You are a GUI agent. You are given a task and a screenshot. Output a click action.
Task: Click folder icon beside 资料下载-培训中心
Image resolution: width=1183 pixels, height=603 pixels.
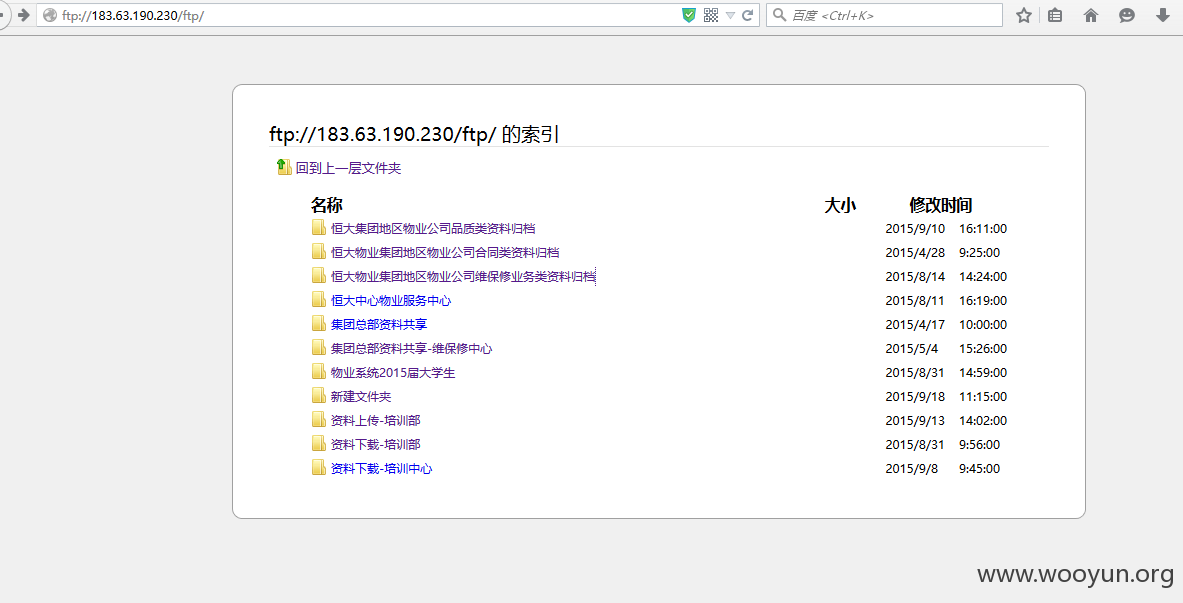(x=319, y=468)
